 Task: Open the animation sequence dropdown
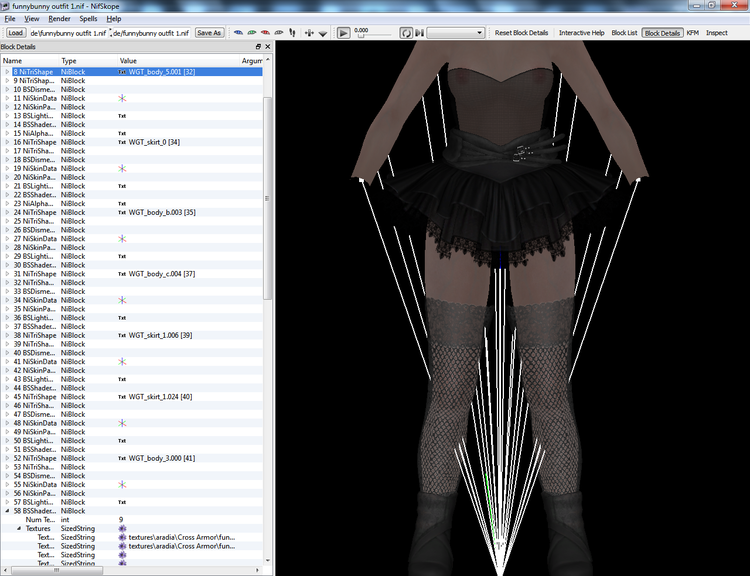455,33
